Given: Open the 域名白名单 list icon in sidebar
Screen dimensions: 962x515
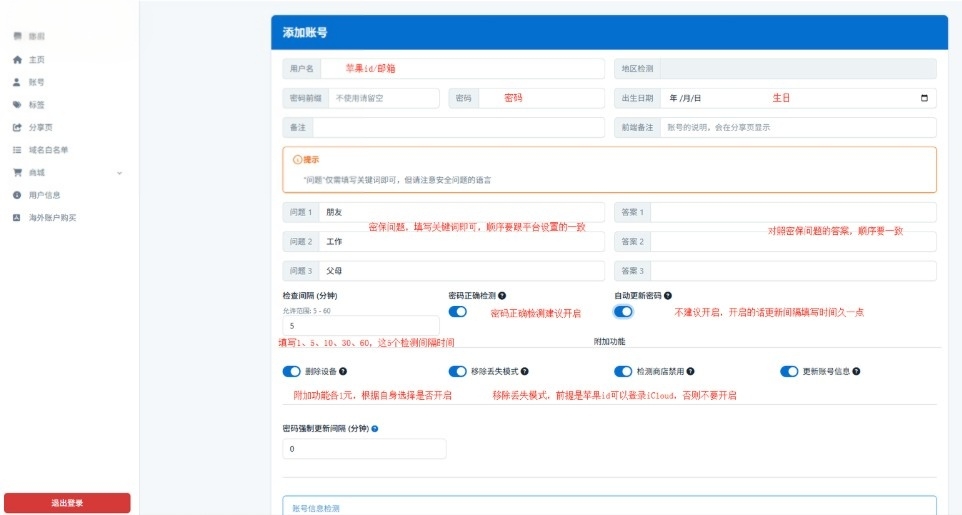Looking at the screenshot, I should point(17,150).
